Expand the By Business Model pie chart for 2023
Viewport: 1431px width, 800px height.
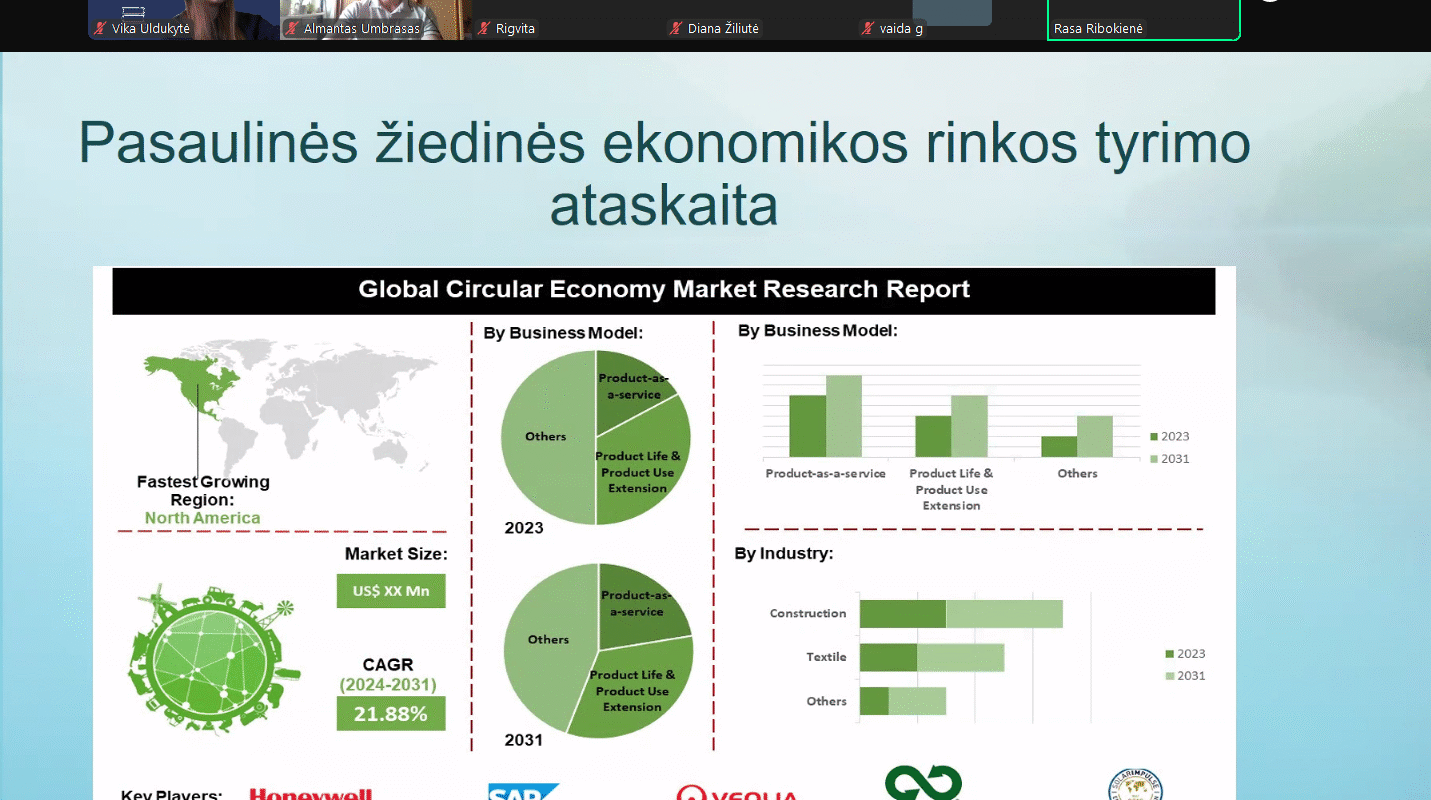click(594, 437)
